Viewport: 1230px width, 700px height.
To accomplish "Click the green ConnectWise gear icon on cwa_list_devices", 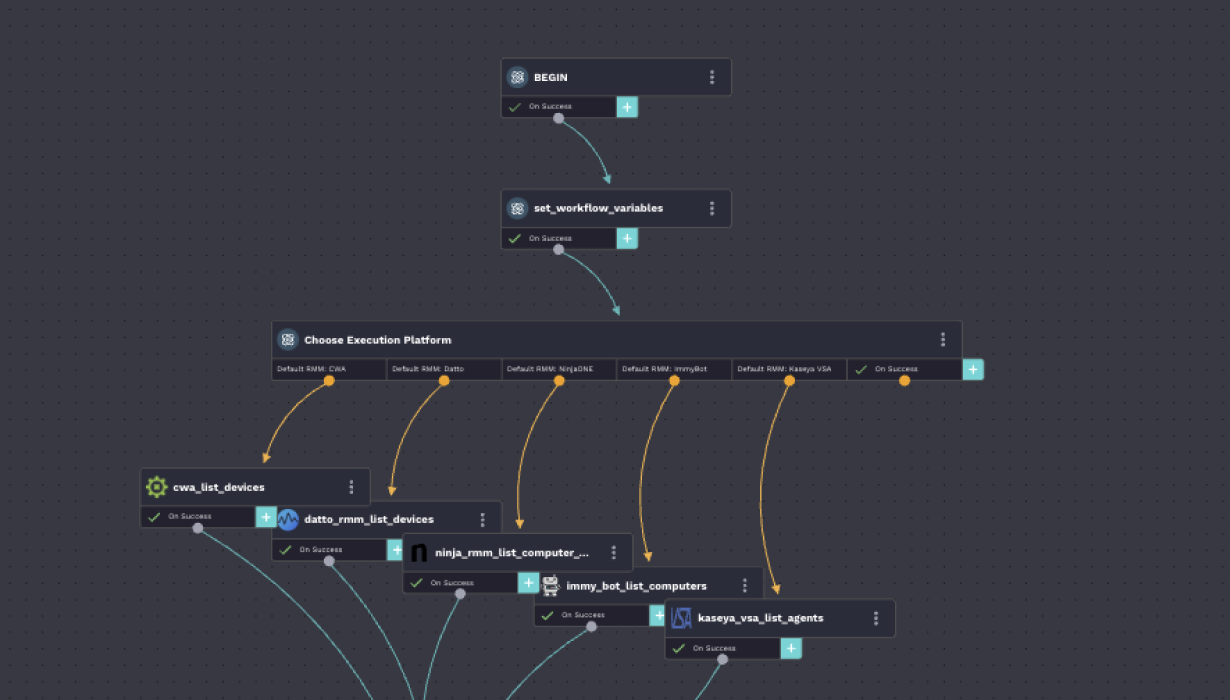I will (x=156, y=487).
